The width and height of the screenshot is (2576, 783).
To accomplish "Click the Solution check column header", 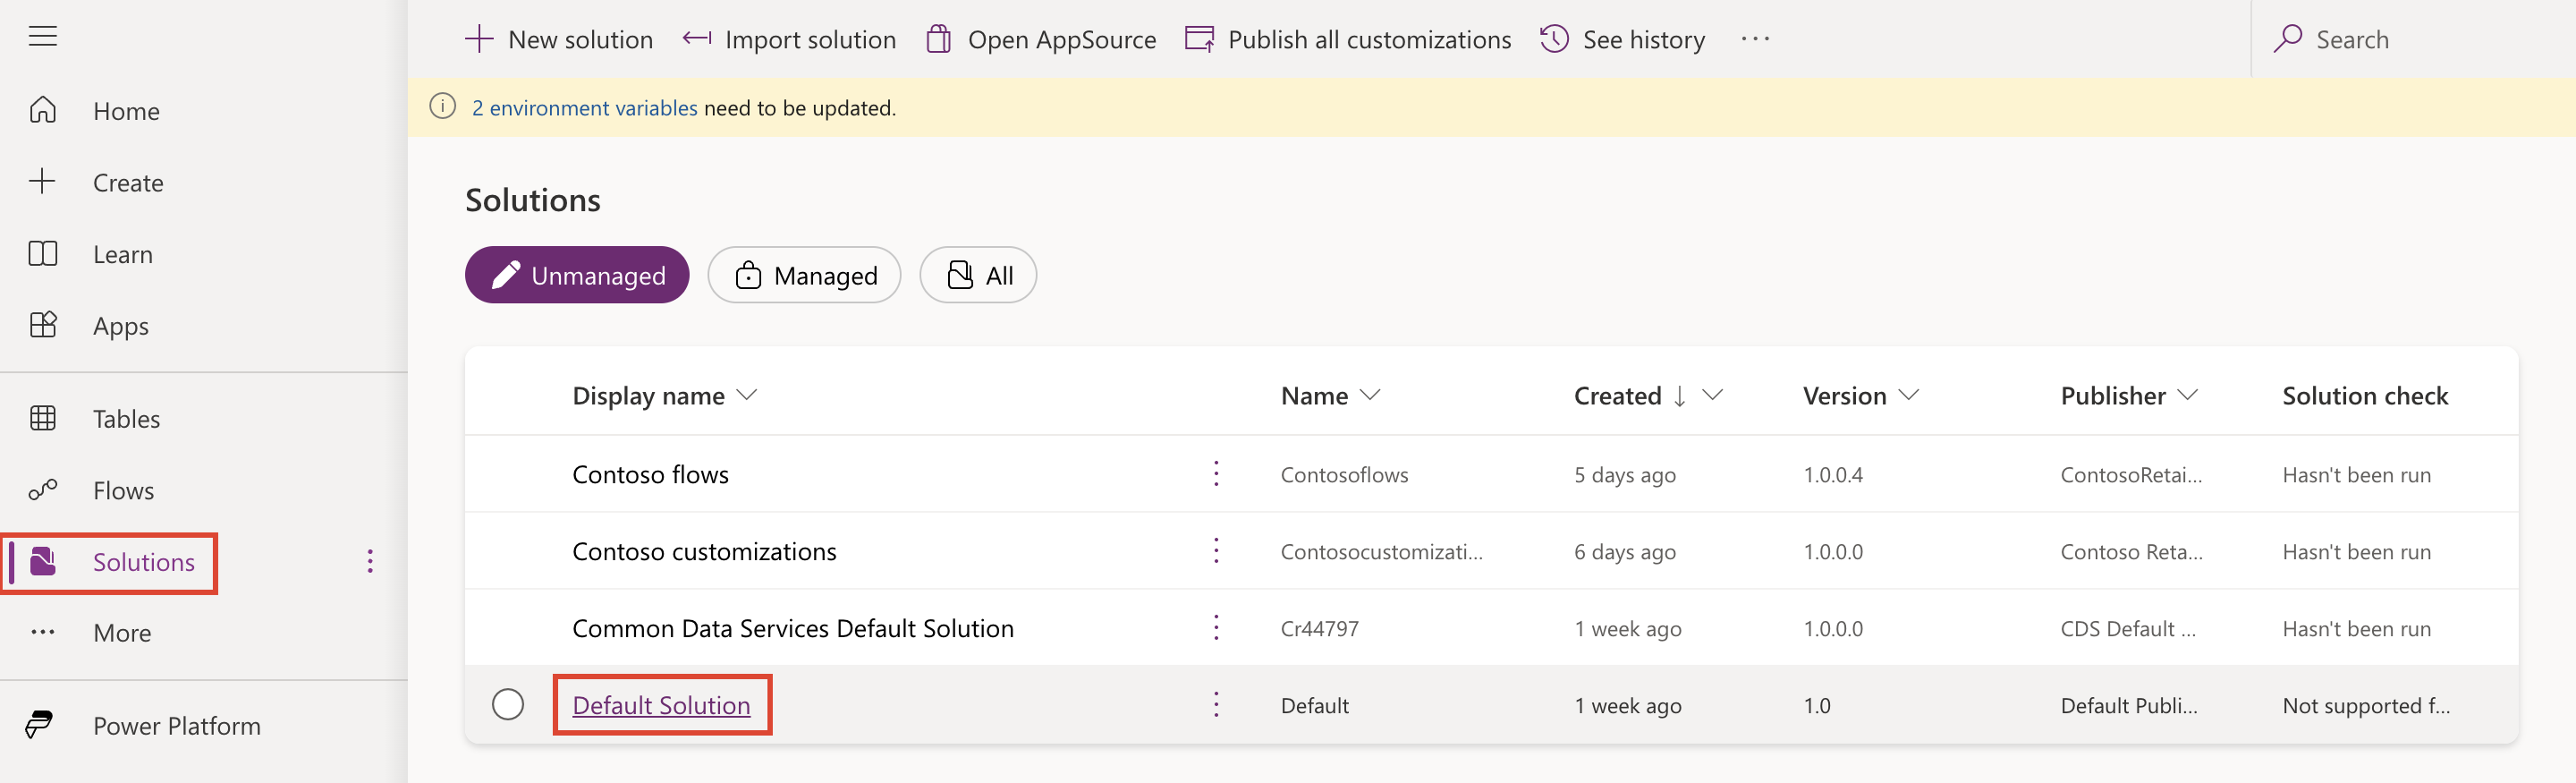I will point(2365,396).
